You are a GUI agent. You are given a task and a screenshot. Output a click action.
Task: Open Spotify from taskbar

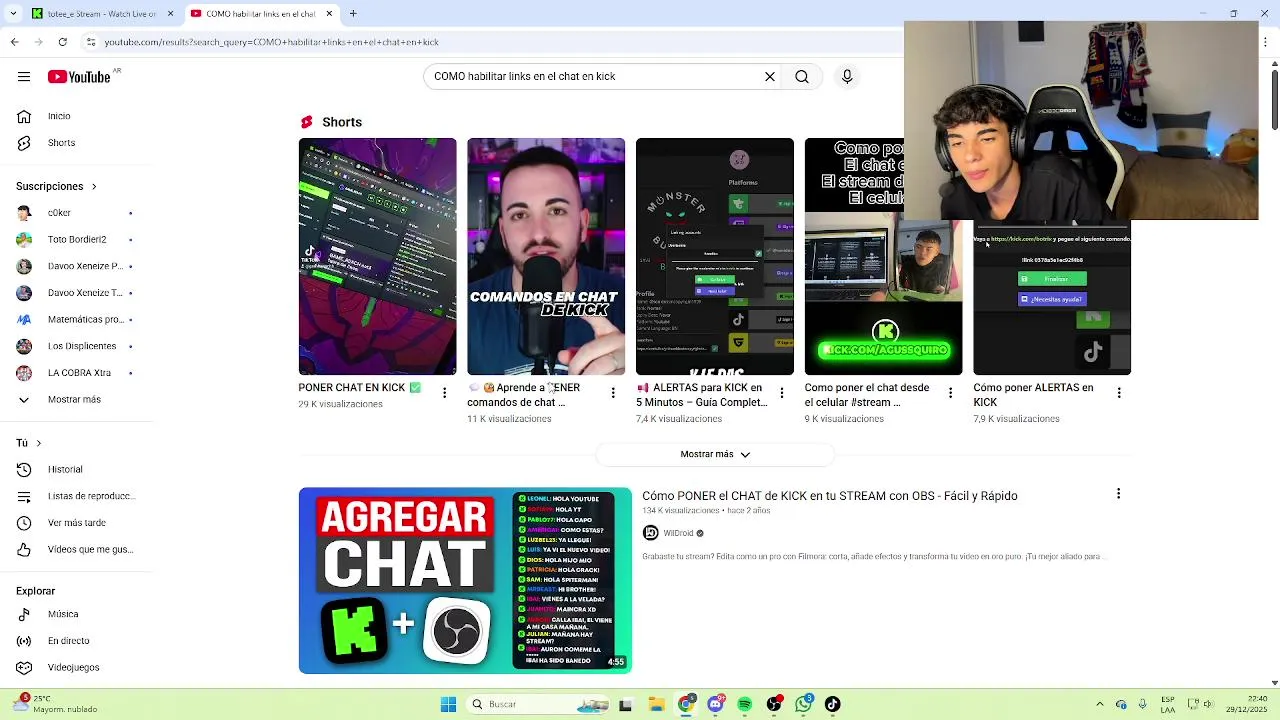pos(745,704)
